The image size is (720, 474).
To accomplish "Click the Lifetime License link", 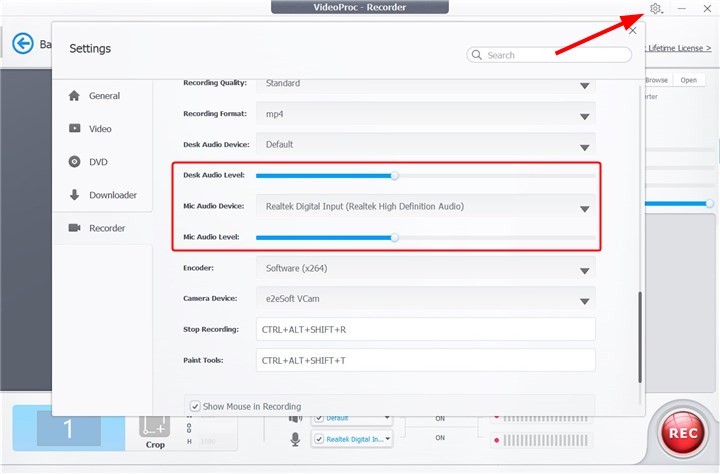I will point(679,48).
